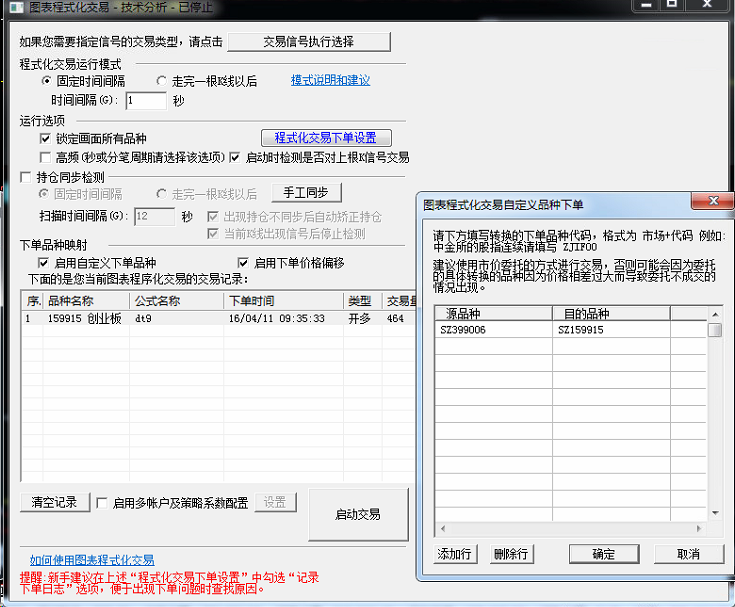The image size is (735, 607).
Task: Click the 时间间隔 seconds input field
Action: [x=145, y=100]
